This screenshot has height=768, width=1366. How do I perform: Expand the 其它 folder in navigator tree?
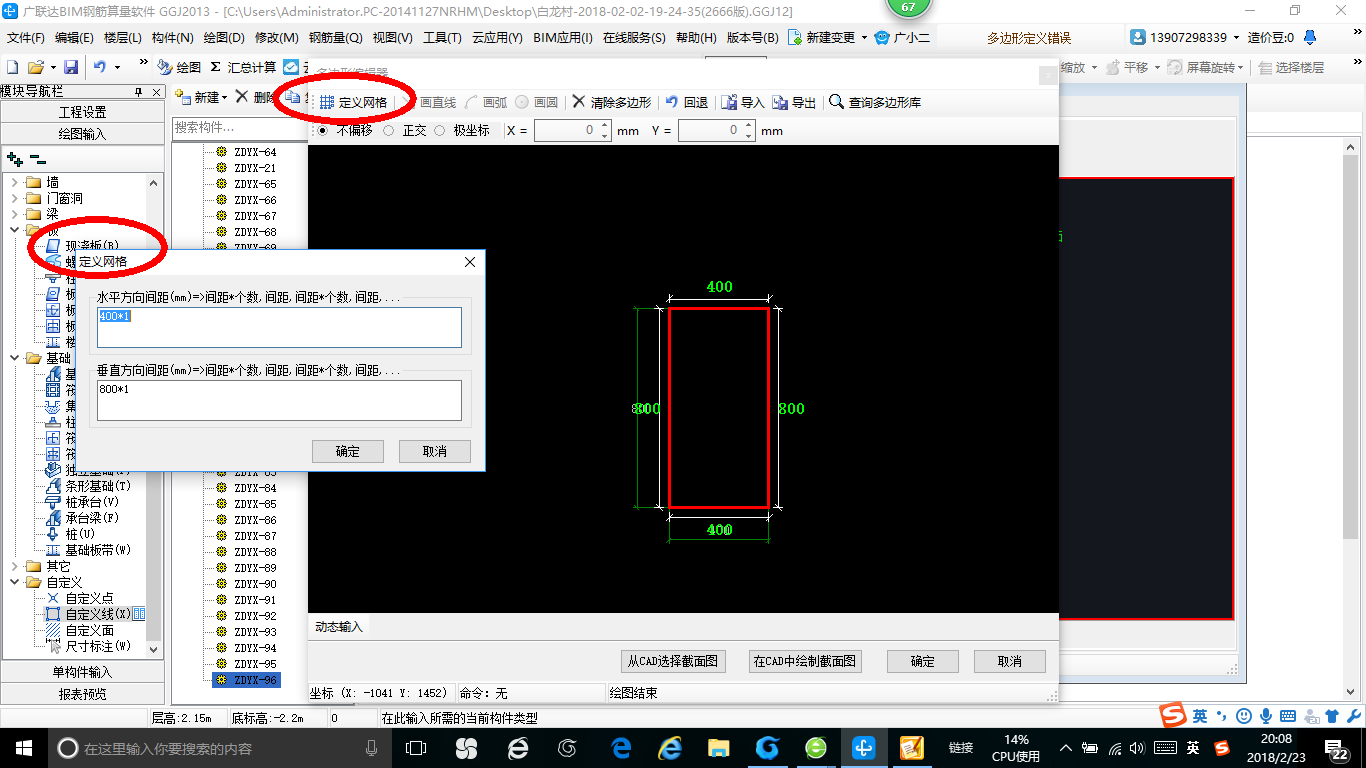click(14, 566)
